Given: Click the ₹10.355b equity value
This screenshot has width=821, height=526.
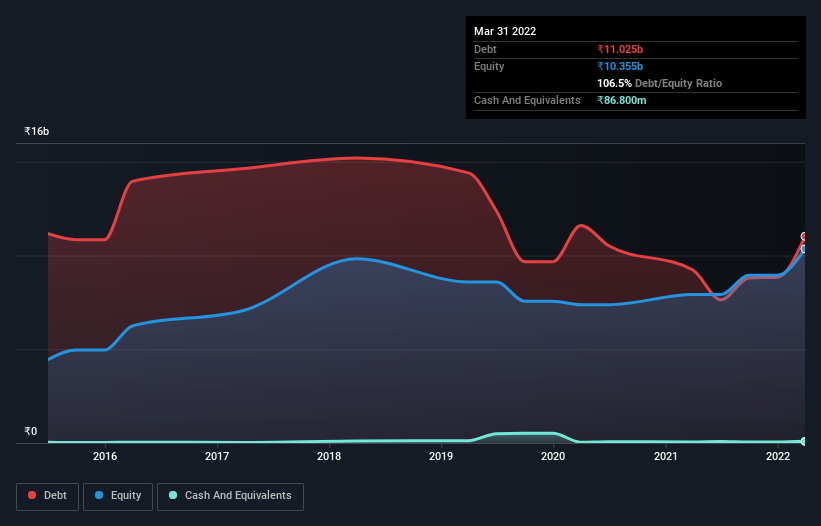Looking at the screenshot, I should click(x=620, y=66).
